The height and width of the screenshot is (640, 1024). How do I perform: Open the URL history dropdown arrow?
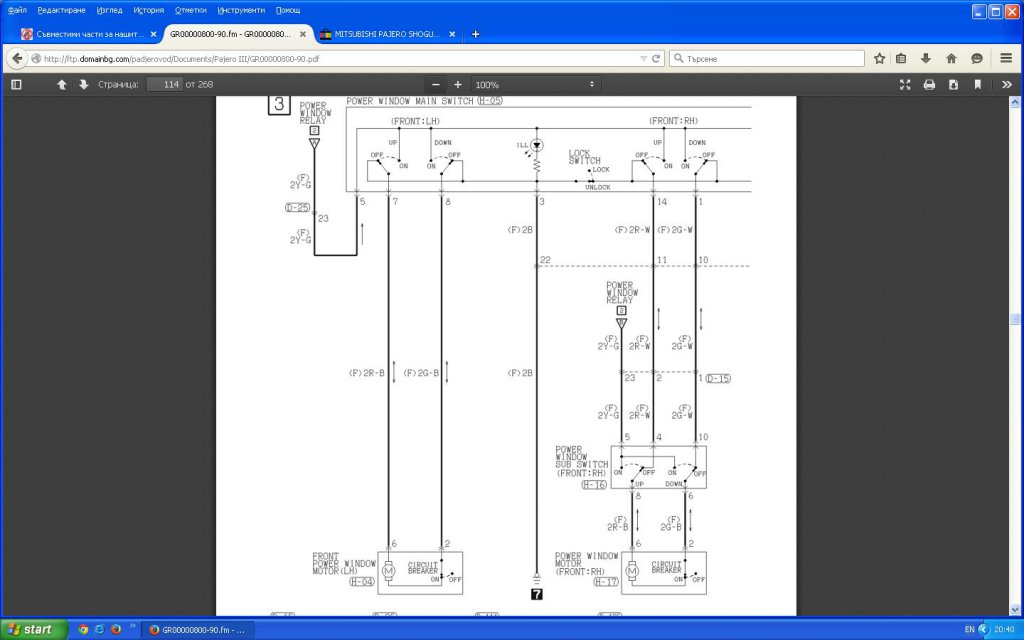pos(643,58)
